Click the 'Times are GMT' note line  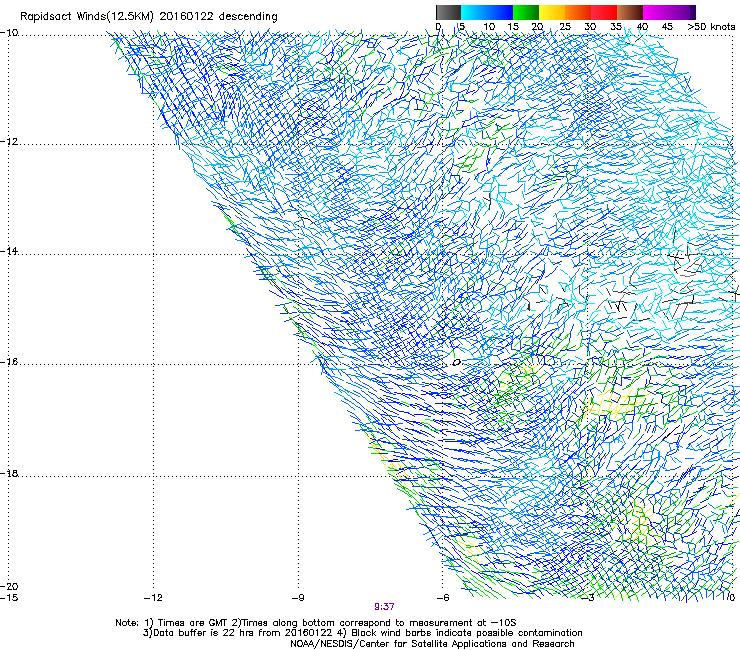[315, 623]
